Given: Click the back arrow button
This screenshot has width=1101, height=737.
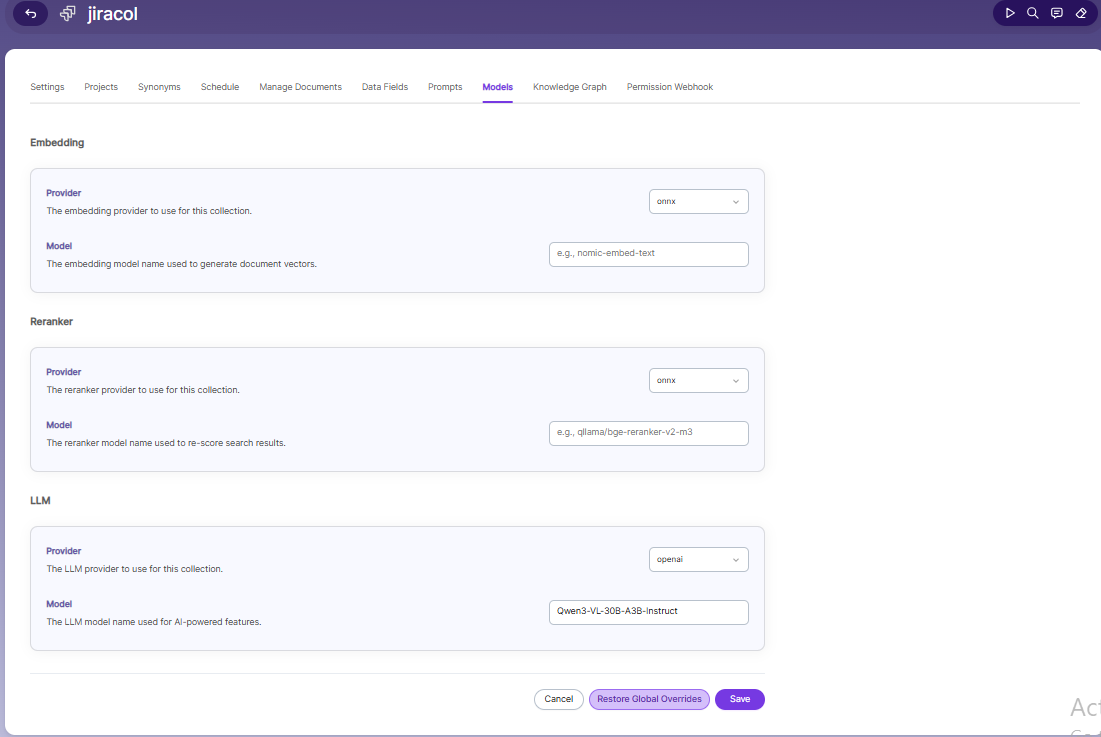Looking at the screenshot, I should [30, 13].
